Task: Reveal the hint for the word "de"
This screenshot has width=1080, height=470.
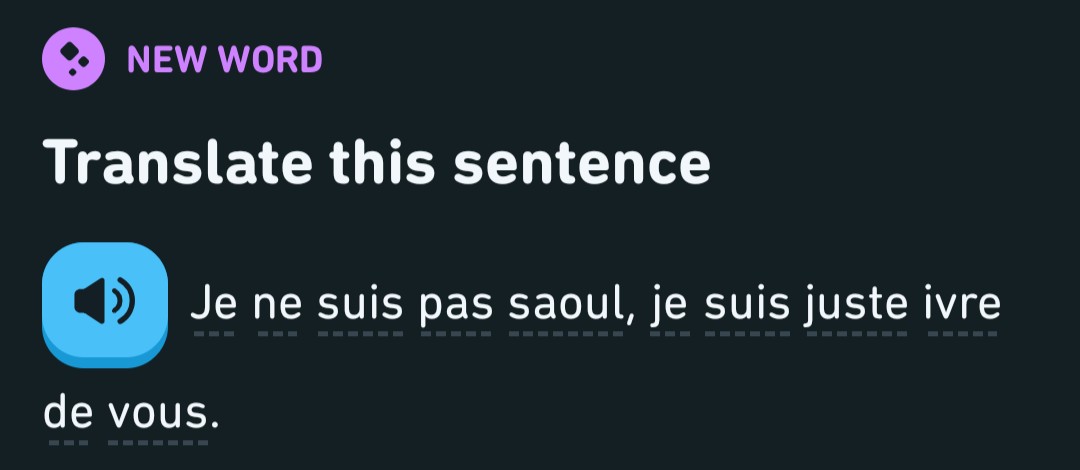Action: tap(67, 412)
